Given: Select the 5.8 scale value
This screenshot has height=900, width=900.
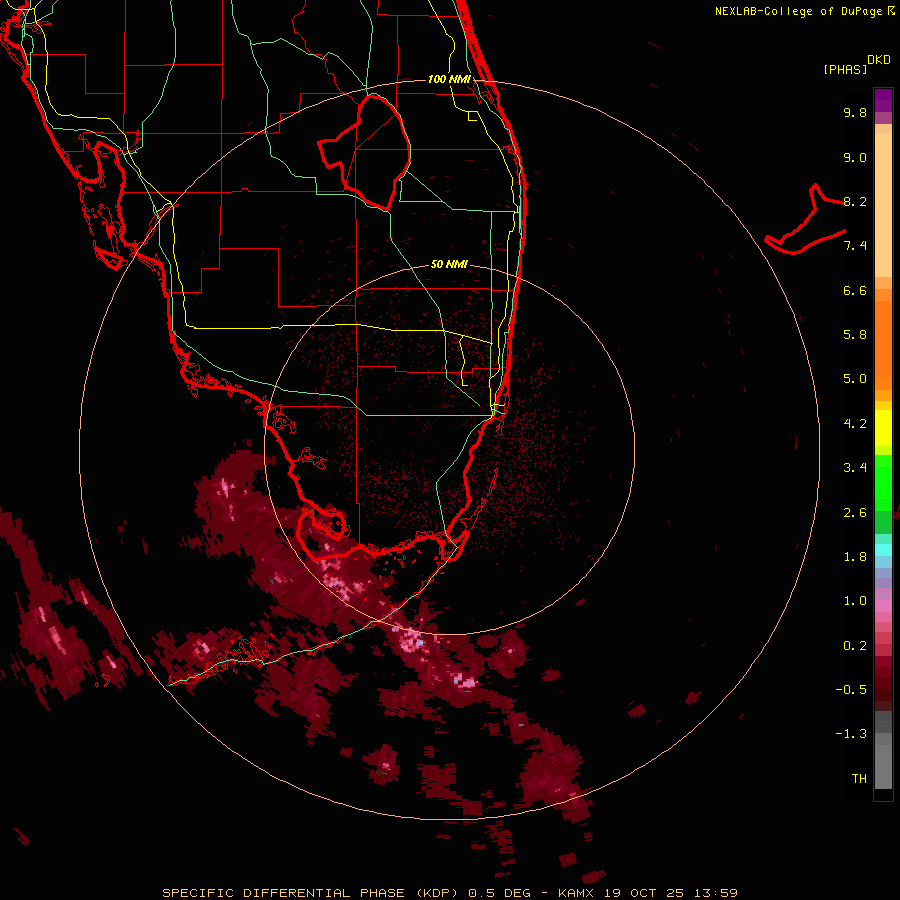Looking at the screenshot, I should point(855,335).
